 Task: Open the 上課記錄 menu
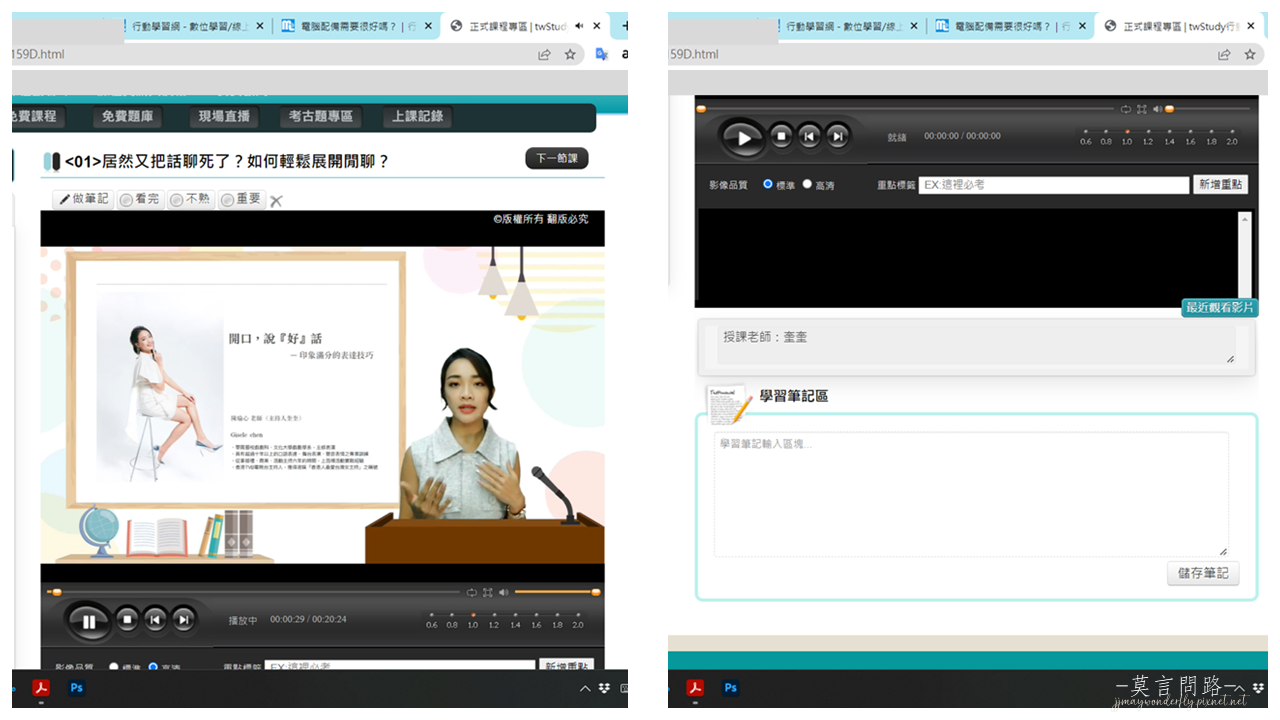point(417,116)
